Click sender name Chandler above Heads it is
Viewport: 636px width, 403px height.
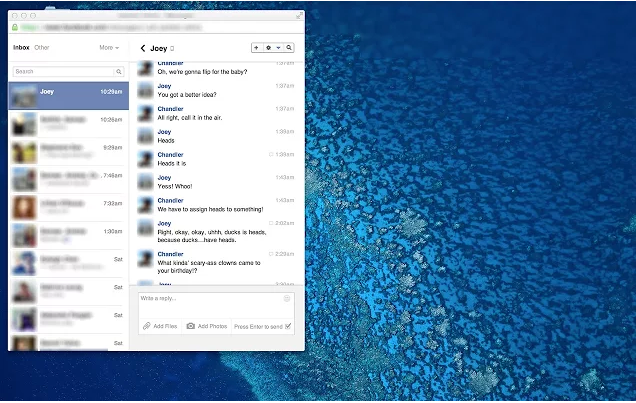170,154
